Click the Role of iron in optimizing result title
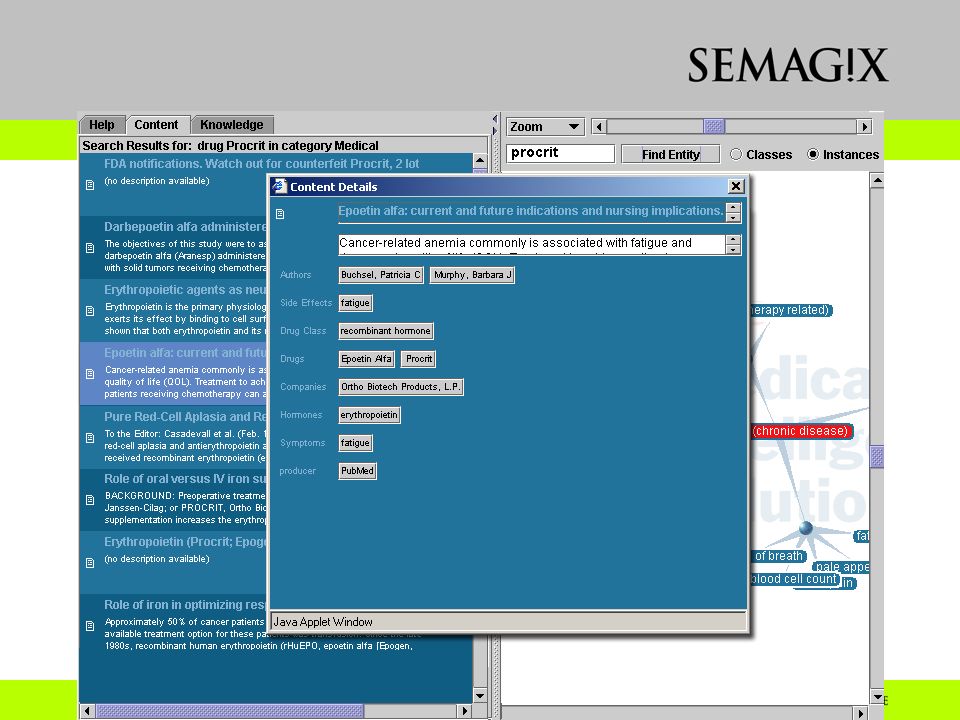Viewport: 960px width, 720px height. [185, 605]
